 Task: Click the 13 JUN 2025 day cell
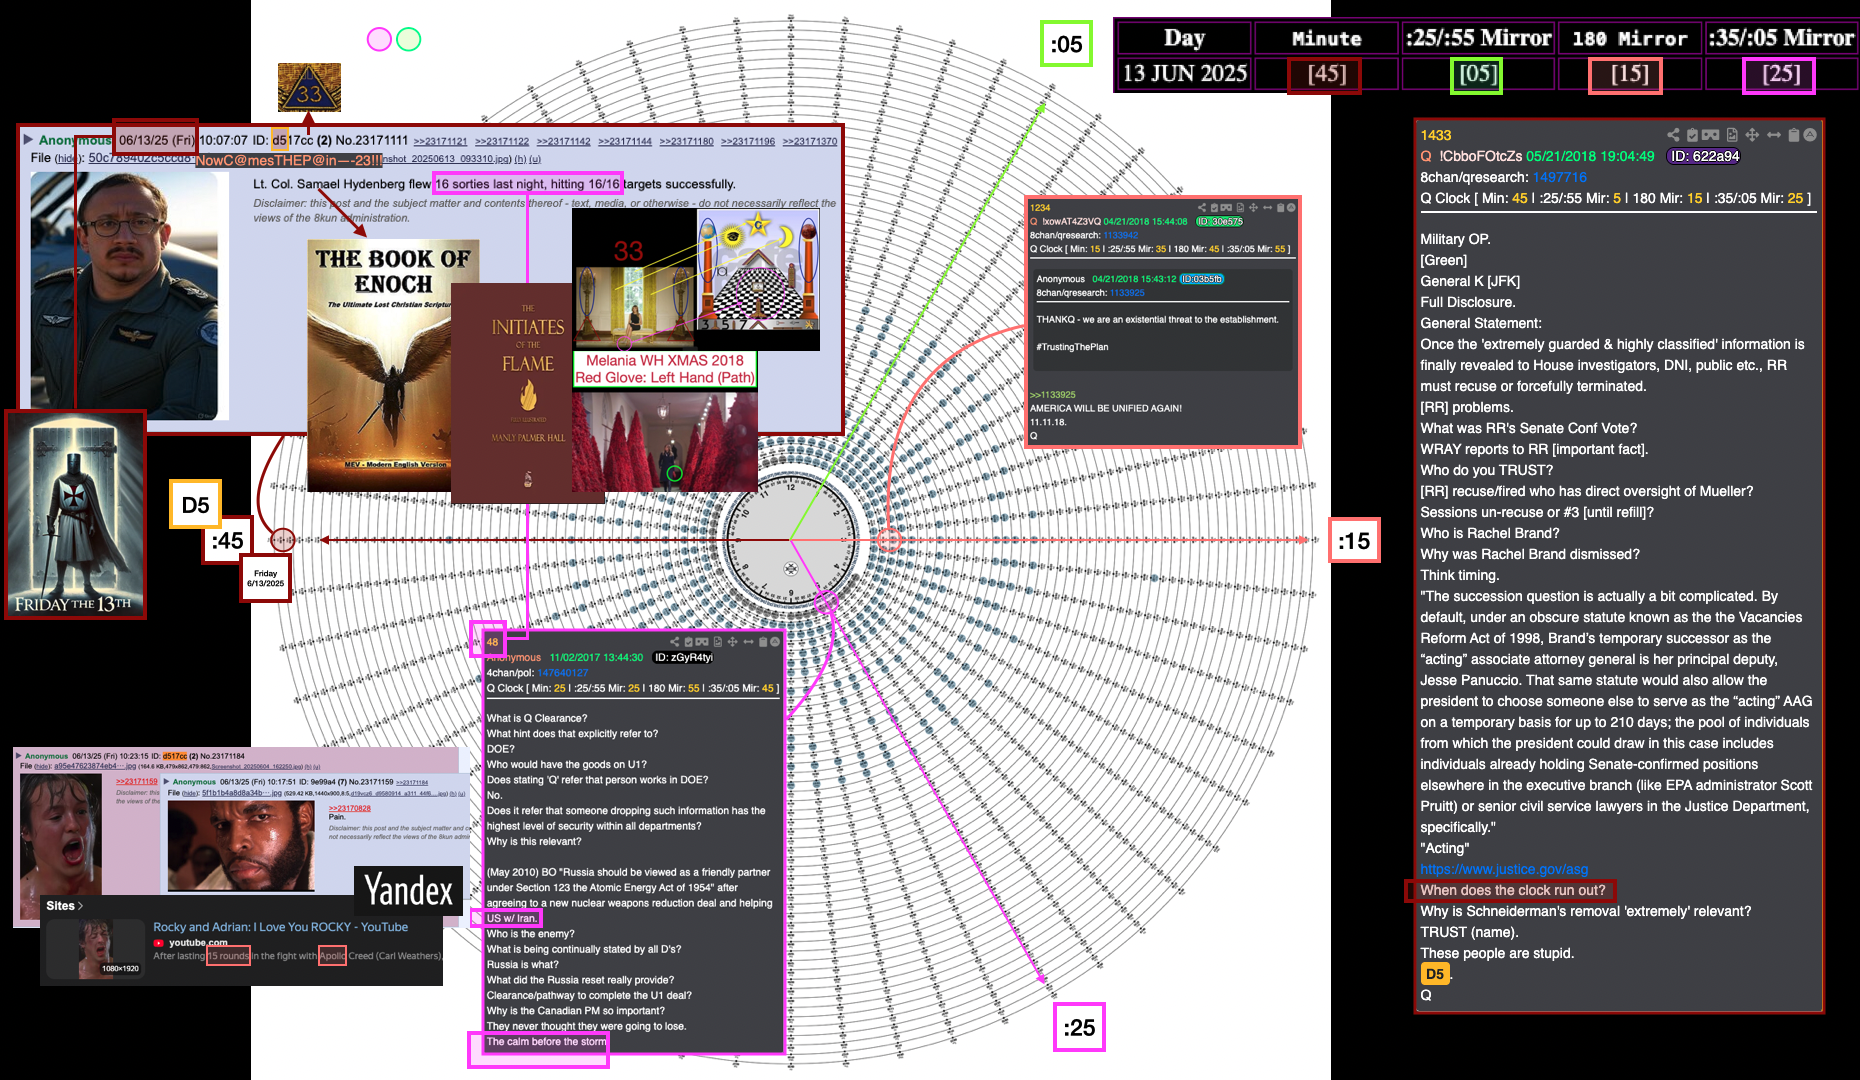1184,74
